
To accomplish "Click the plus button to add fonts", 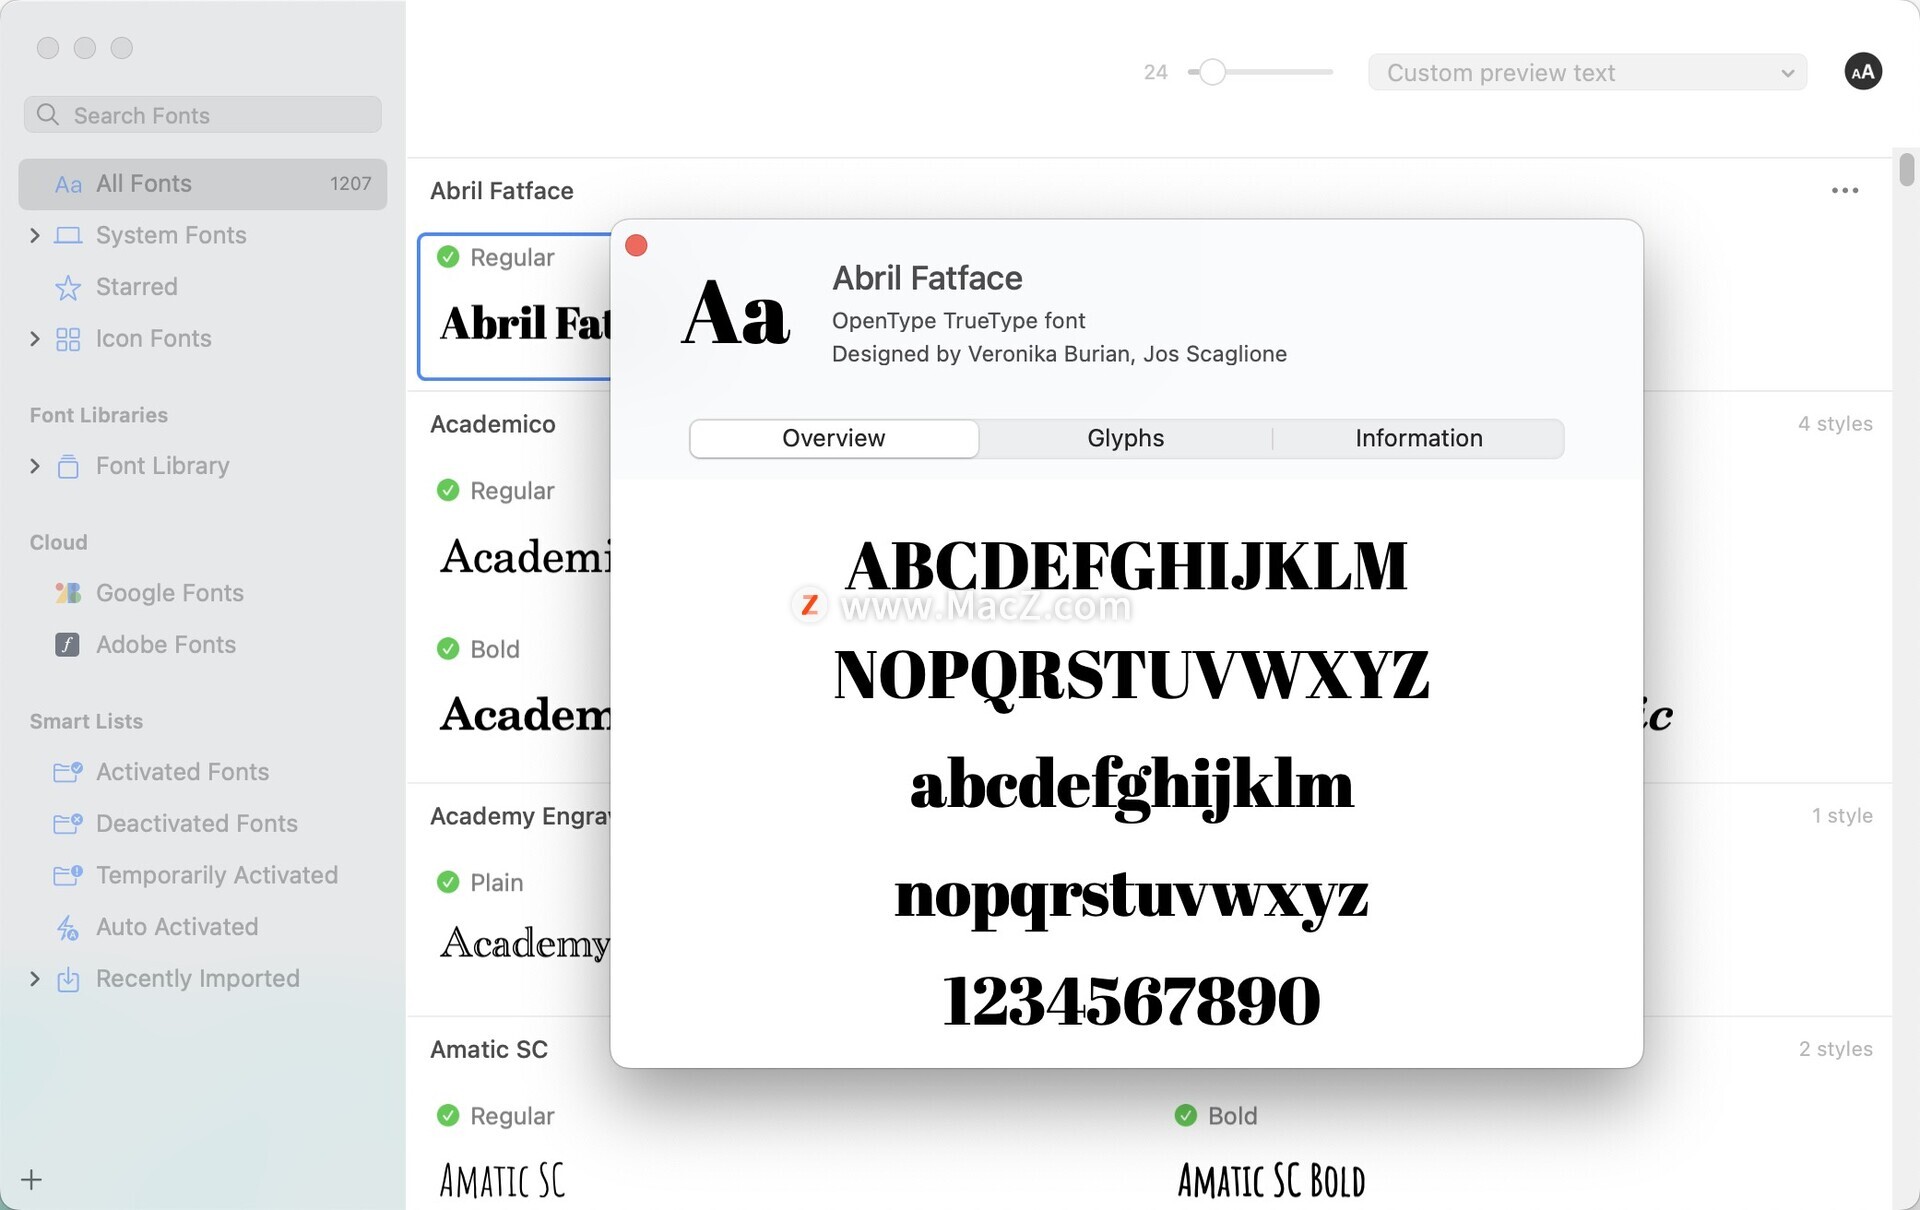I will [x=31, y=1179].
